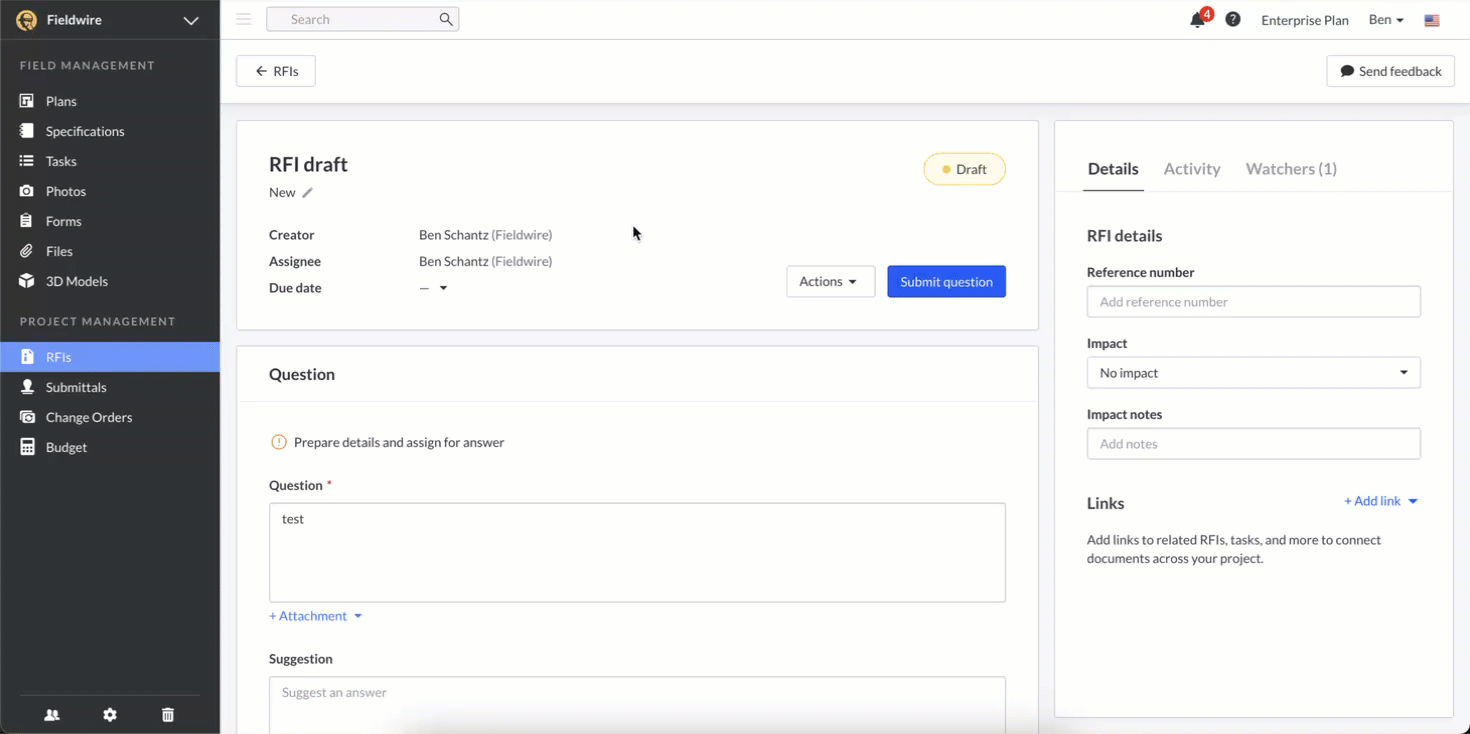Go back to RFIs list
The width and height of the screenshot is (1470, 734).
coord(276,71)
